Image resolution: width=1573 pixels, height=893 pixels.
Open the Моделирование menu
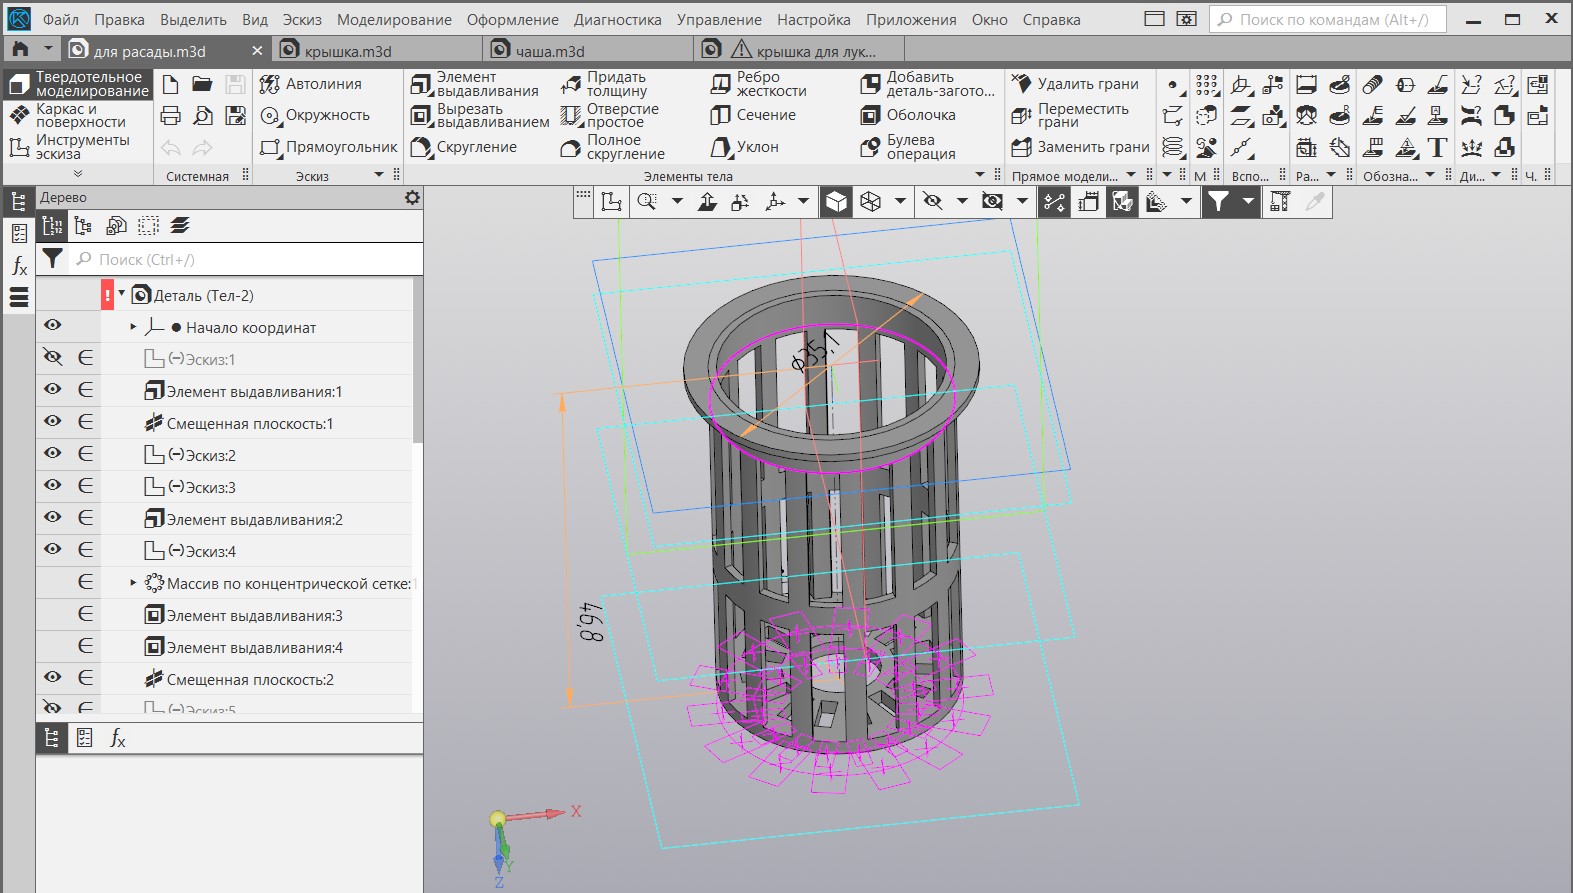coord(393,19)
